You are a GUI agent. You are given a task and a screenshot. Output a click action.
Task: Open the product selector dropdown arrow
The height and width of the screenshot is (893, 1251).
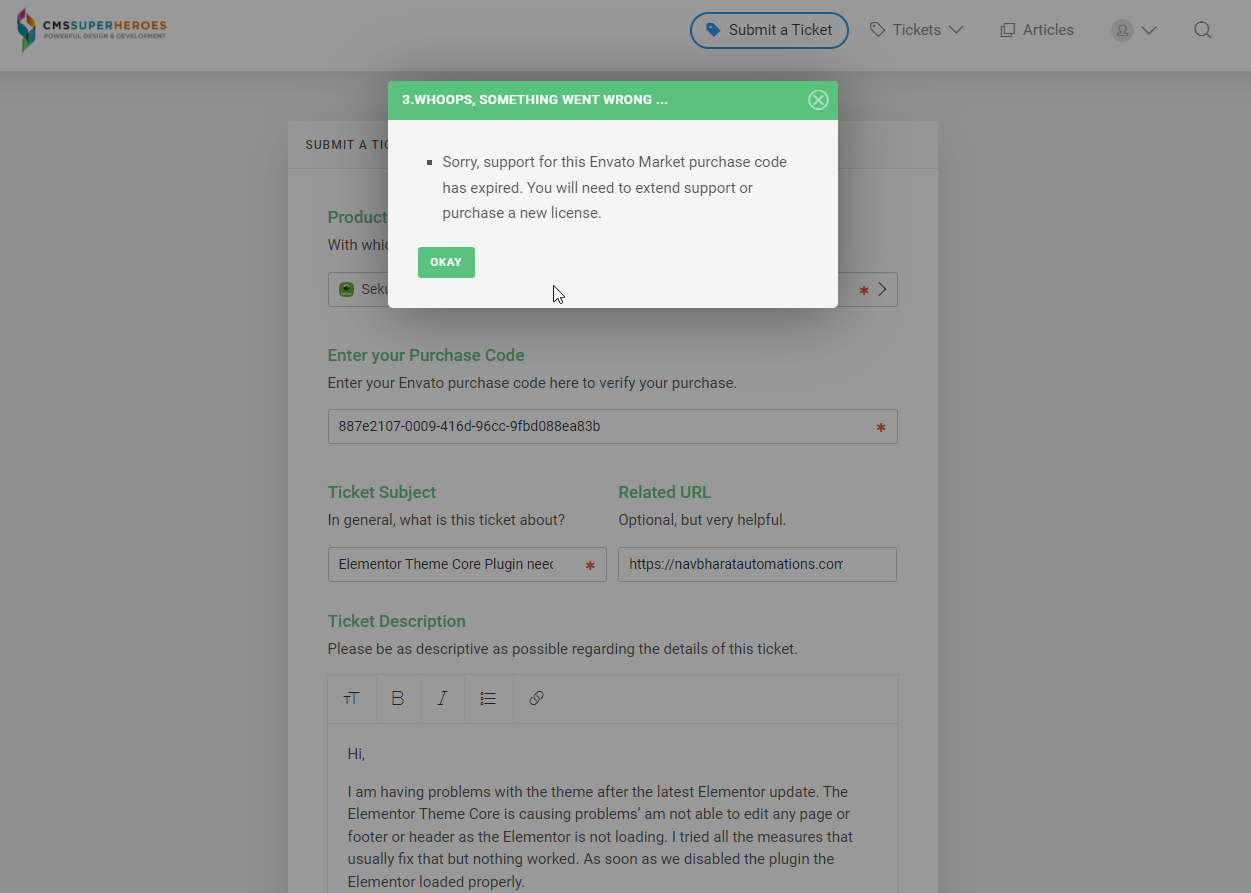click(x=882, y=289)
